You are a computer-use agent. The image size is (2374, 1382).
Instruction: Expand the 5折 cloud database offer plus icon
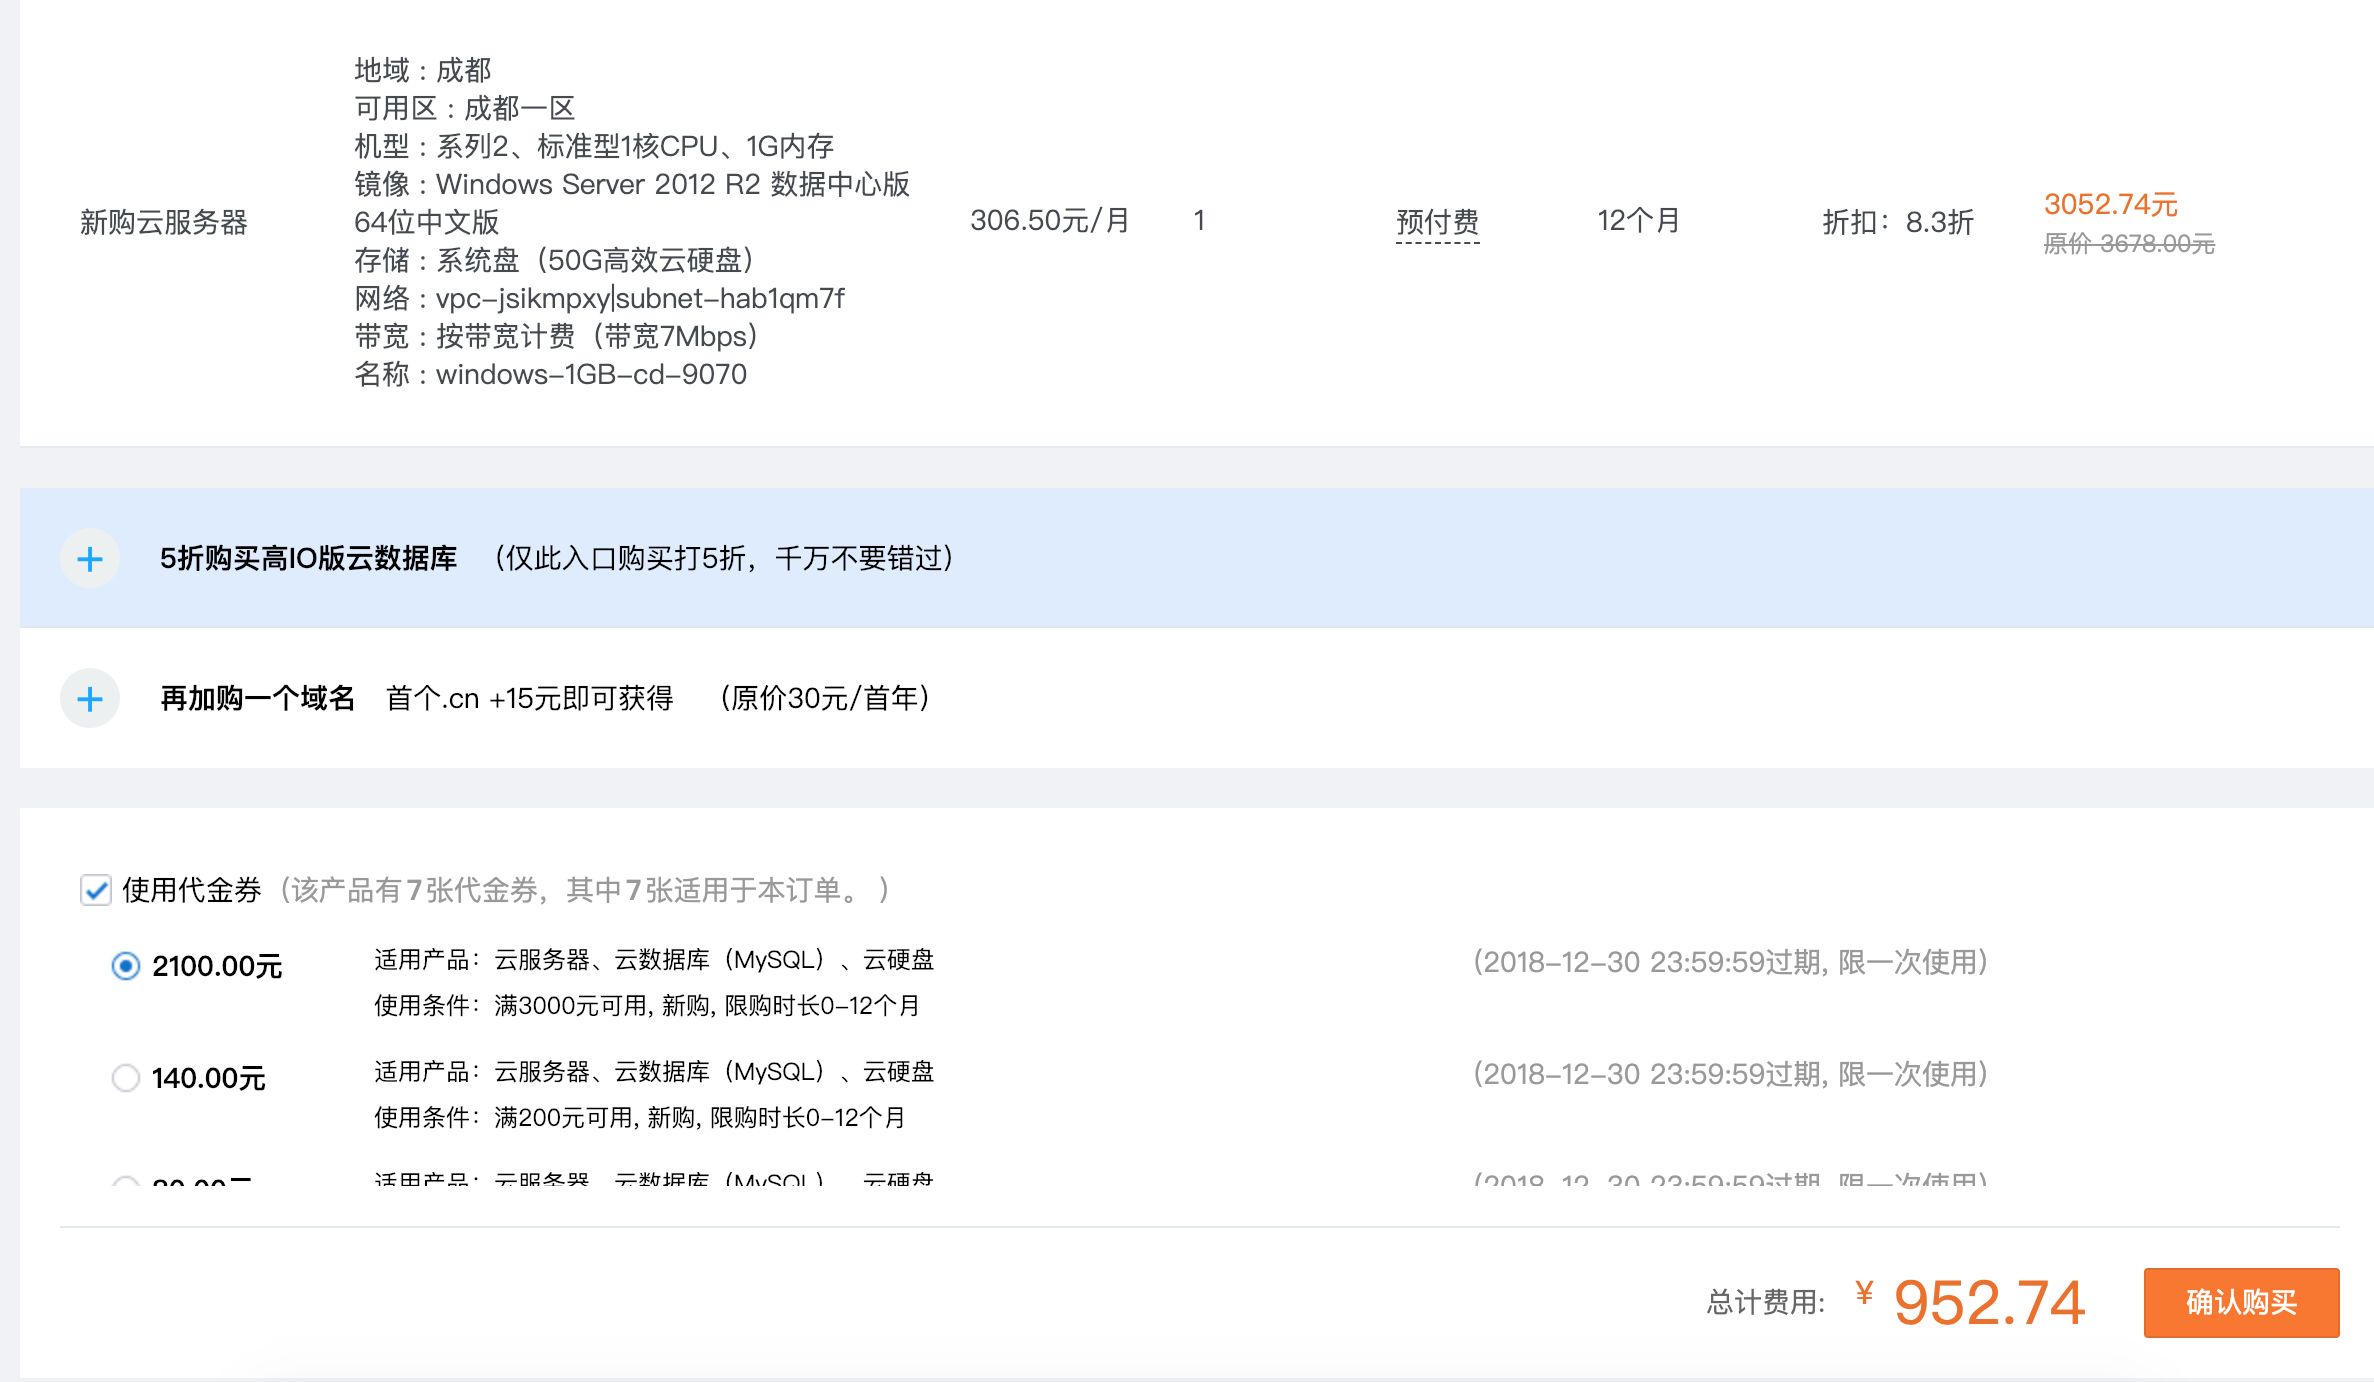coord(90,558)
